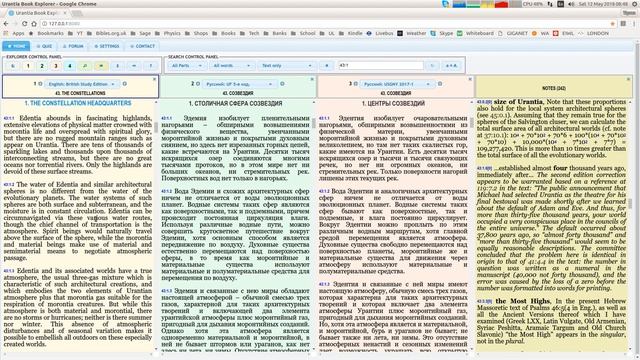The width and height of the screenshot is (640, 360).
Task: Select two-column layout button 2
Action: point(42,66)
